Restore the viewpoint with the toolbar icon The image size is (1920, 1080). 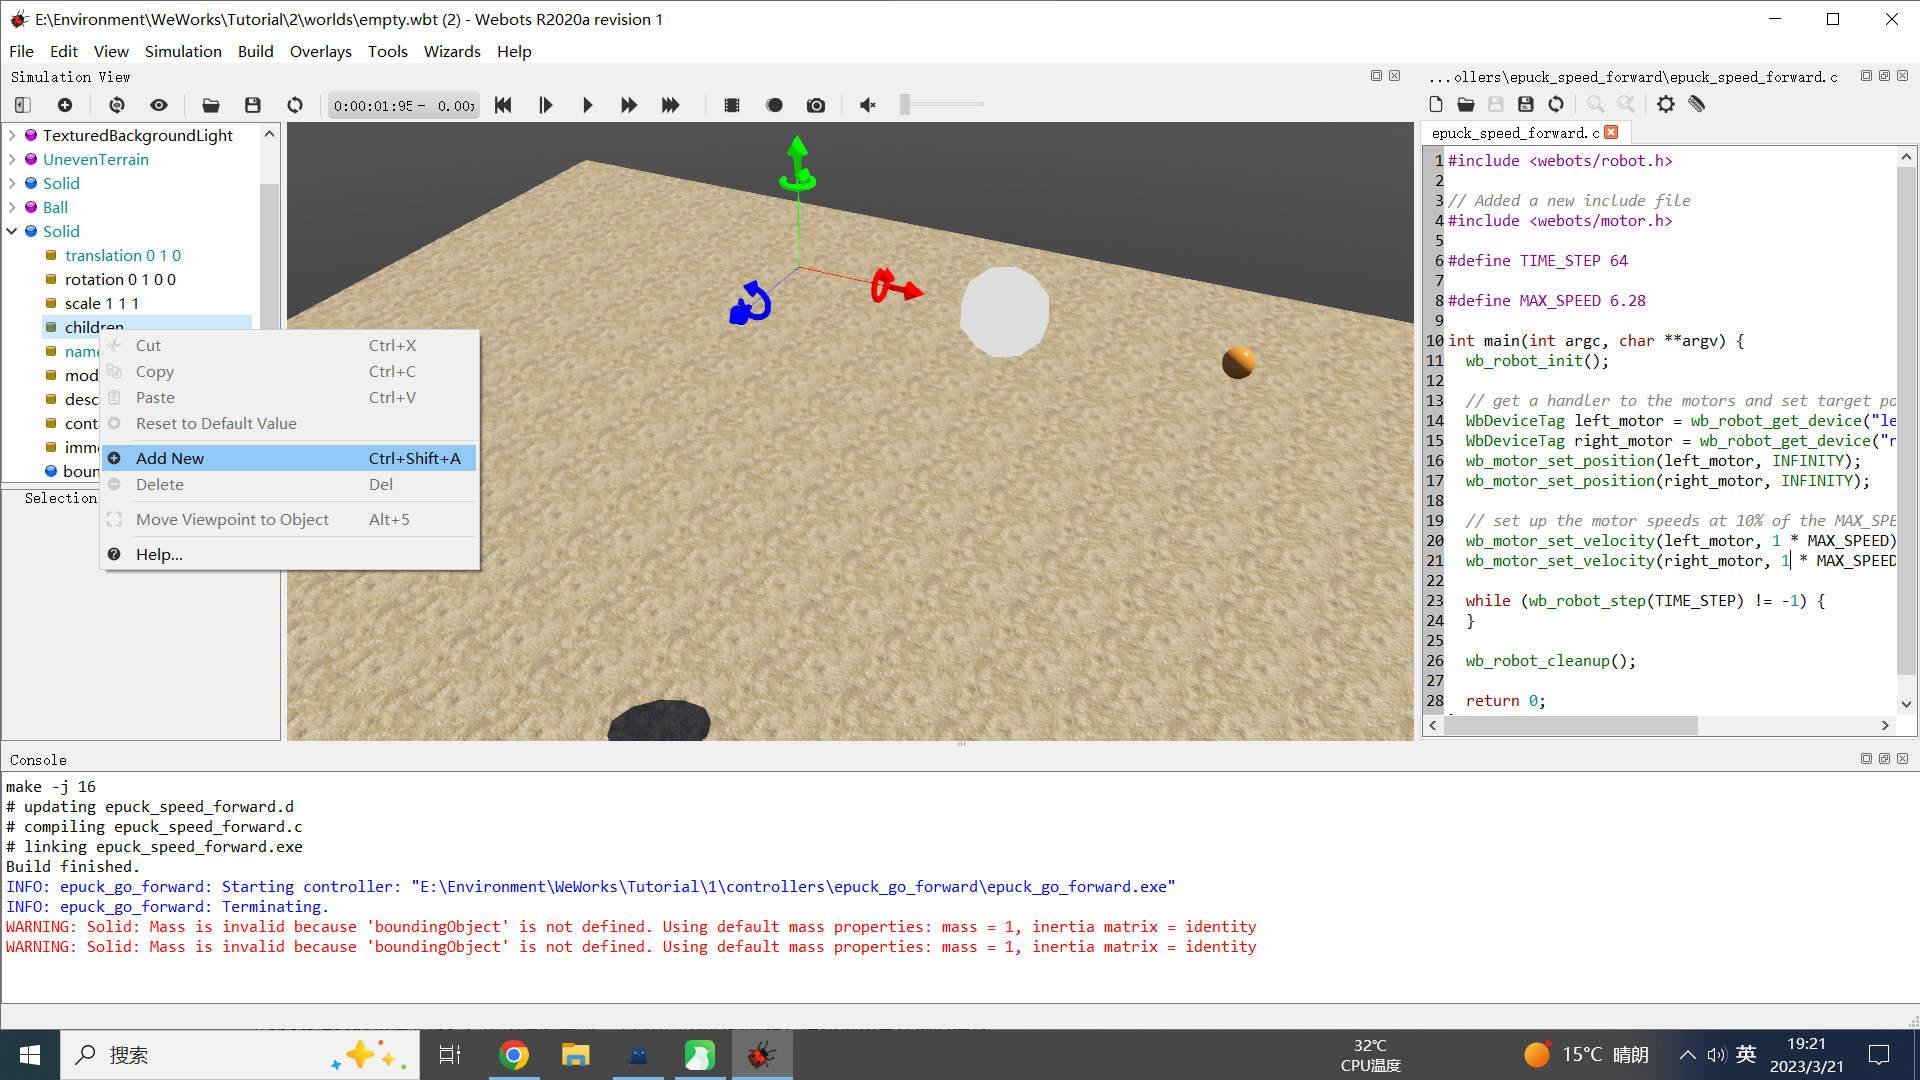pos(117,105)
